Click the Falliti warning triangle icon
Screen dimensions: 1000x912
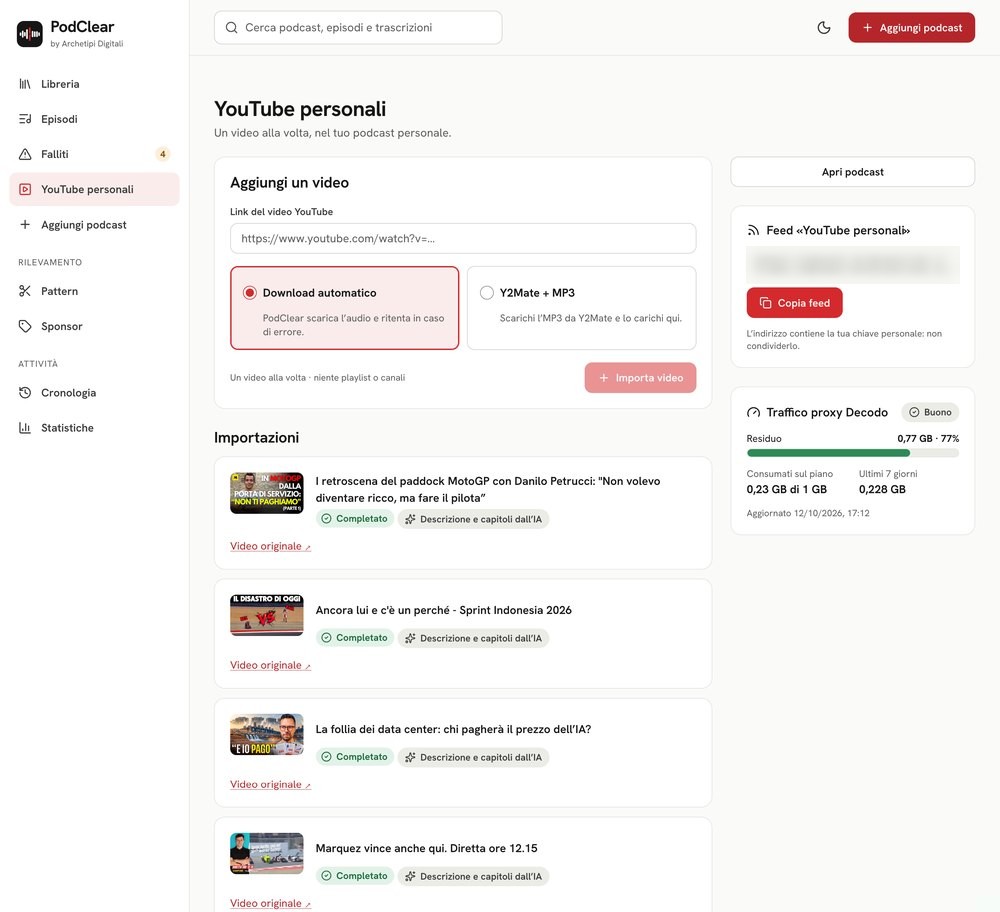pos(25,154)
